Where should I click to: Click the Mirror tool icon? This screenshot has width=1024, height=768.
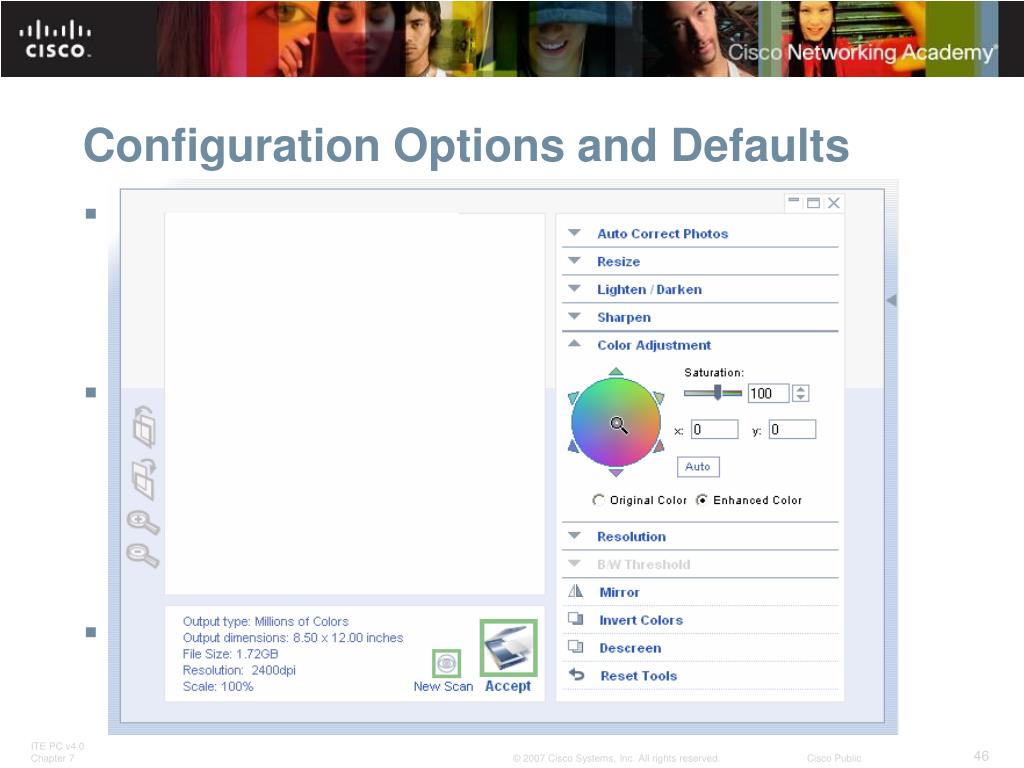tap(575, 591)
